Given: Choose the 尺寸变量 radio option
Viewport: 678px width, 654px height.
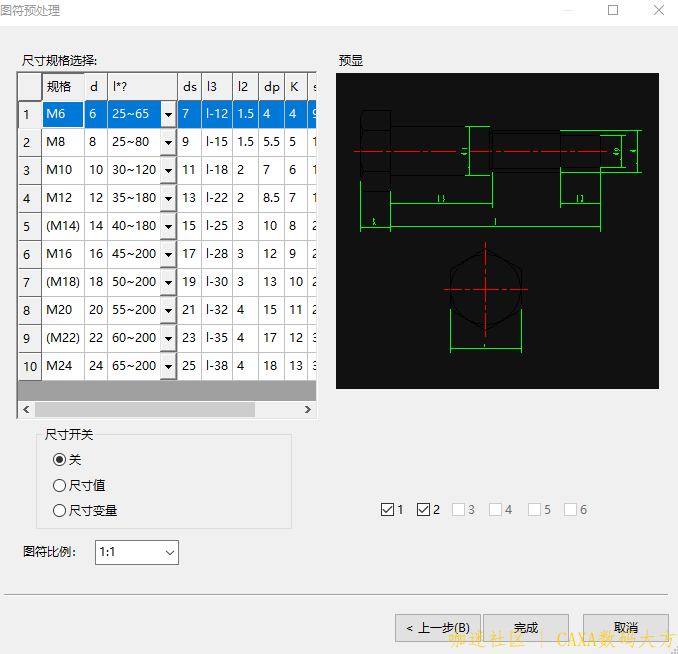Looking at the screenshot, I should pyautogui.click(x=59, y=510).
